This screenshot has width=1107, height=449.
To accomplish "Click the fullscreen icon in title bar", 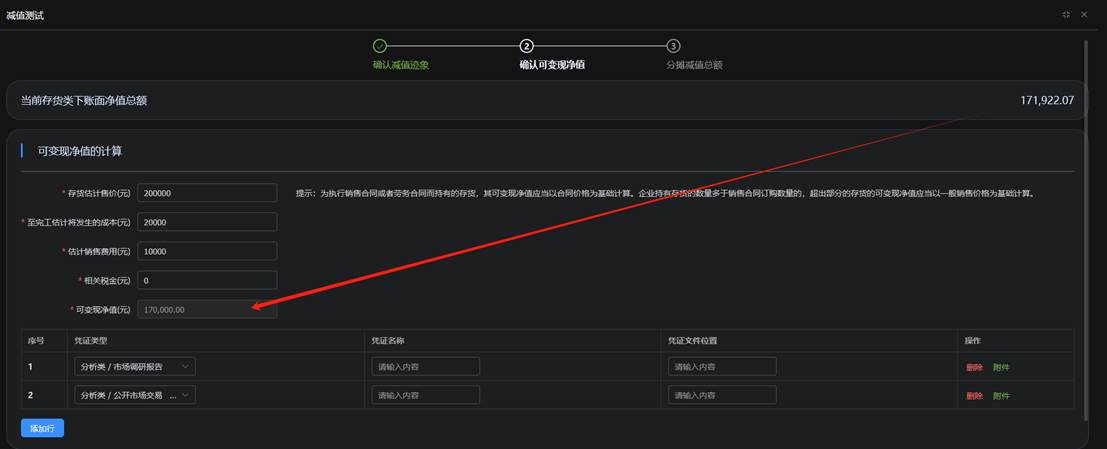I will coord(1066,15).
